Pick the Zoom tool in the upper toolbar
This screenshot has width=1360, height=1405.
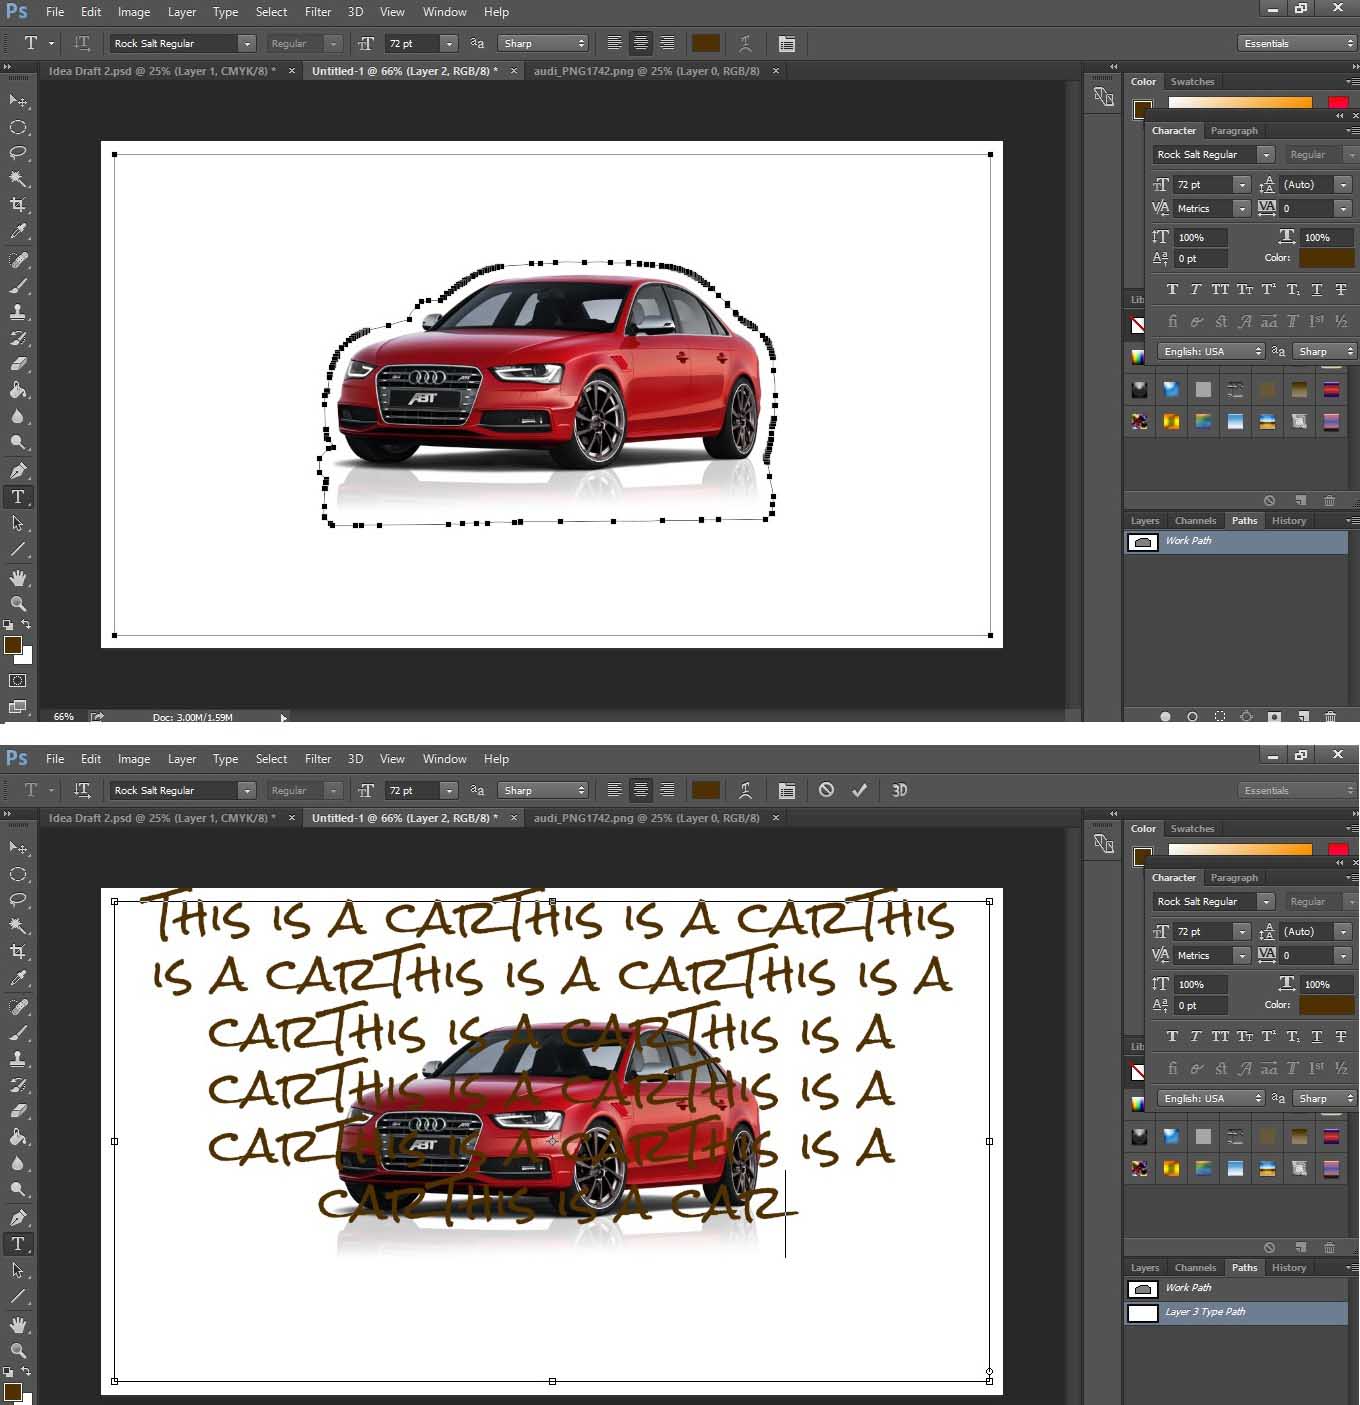click(x=18, y=603)
